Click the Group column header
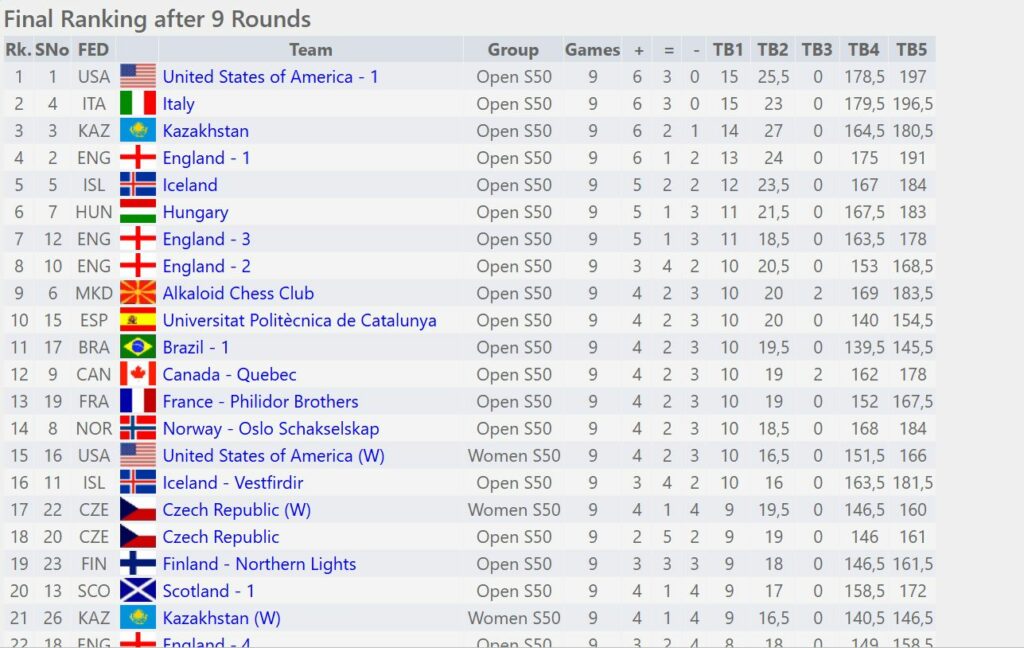The image size is (1024, 648). pyautogui.click(x=513, y=50)
